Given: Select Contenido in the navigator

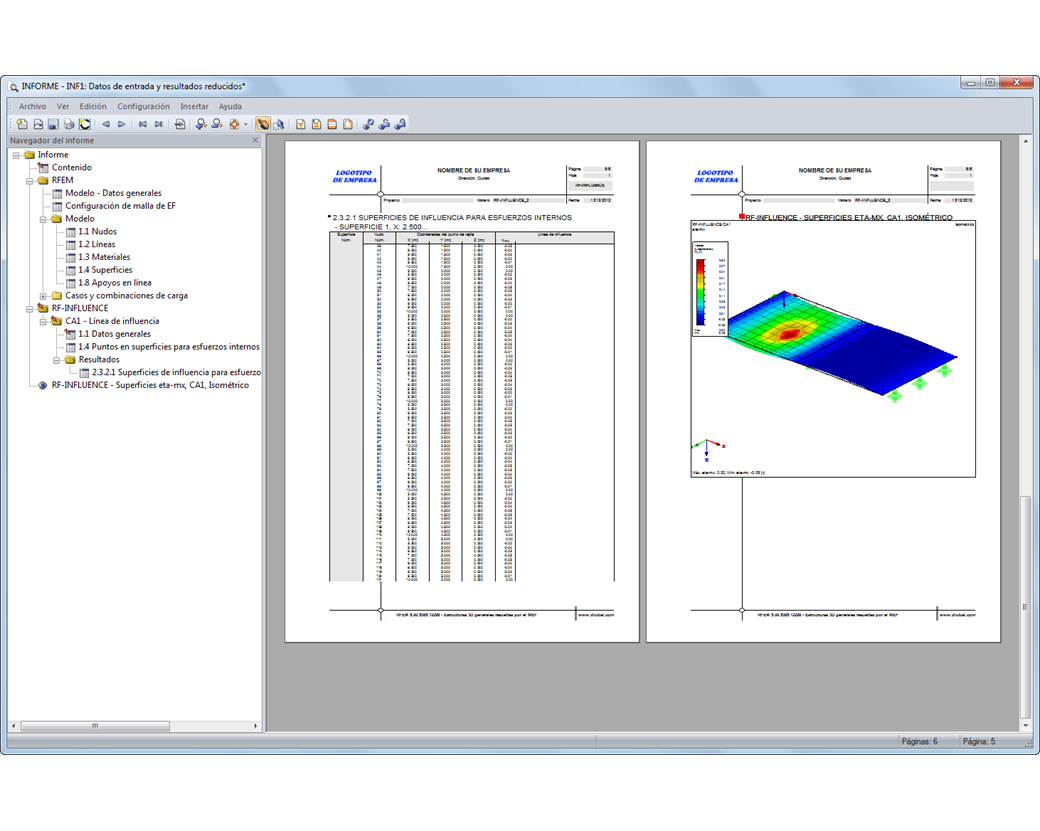Looking at the screenshot, I should click(72, 167).
